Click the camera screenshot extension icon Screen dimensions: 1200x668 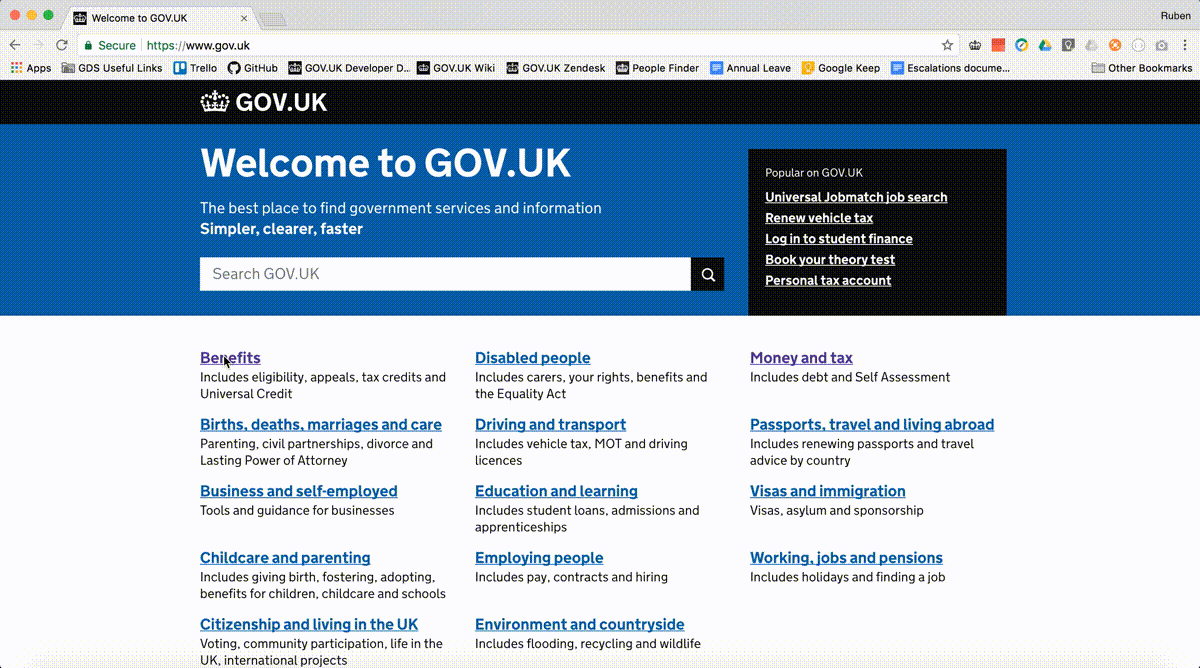coord(1161,45)
